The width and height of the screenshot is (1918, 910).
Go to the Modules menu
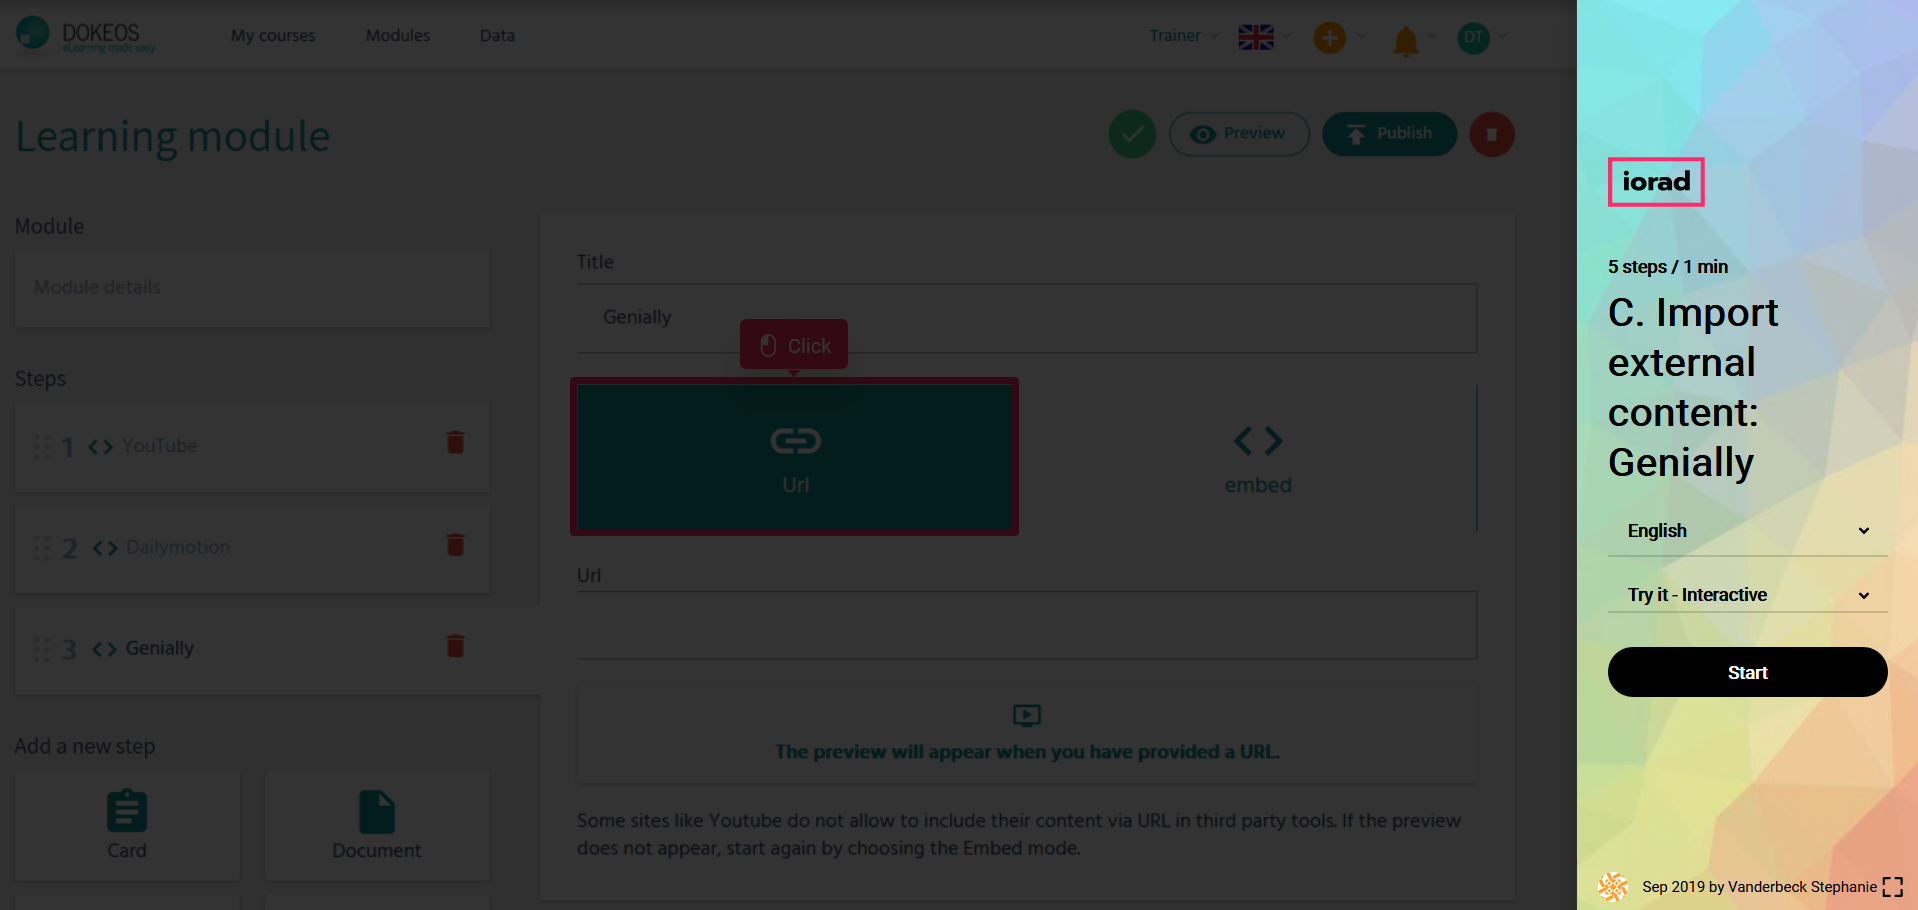tap(397, 36)
